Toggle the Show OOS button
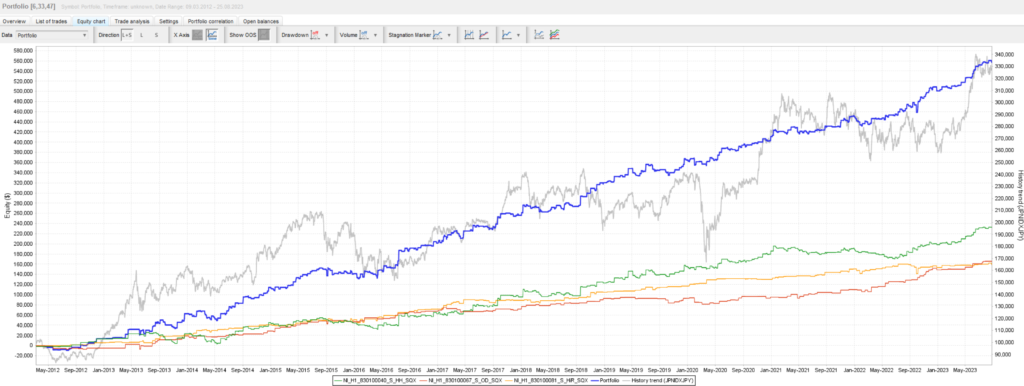Image resolution: width=1024 pixels, height=386 pixels. [x=264, y=35]
